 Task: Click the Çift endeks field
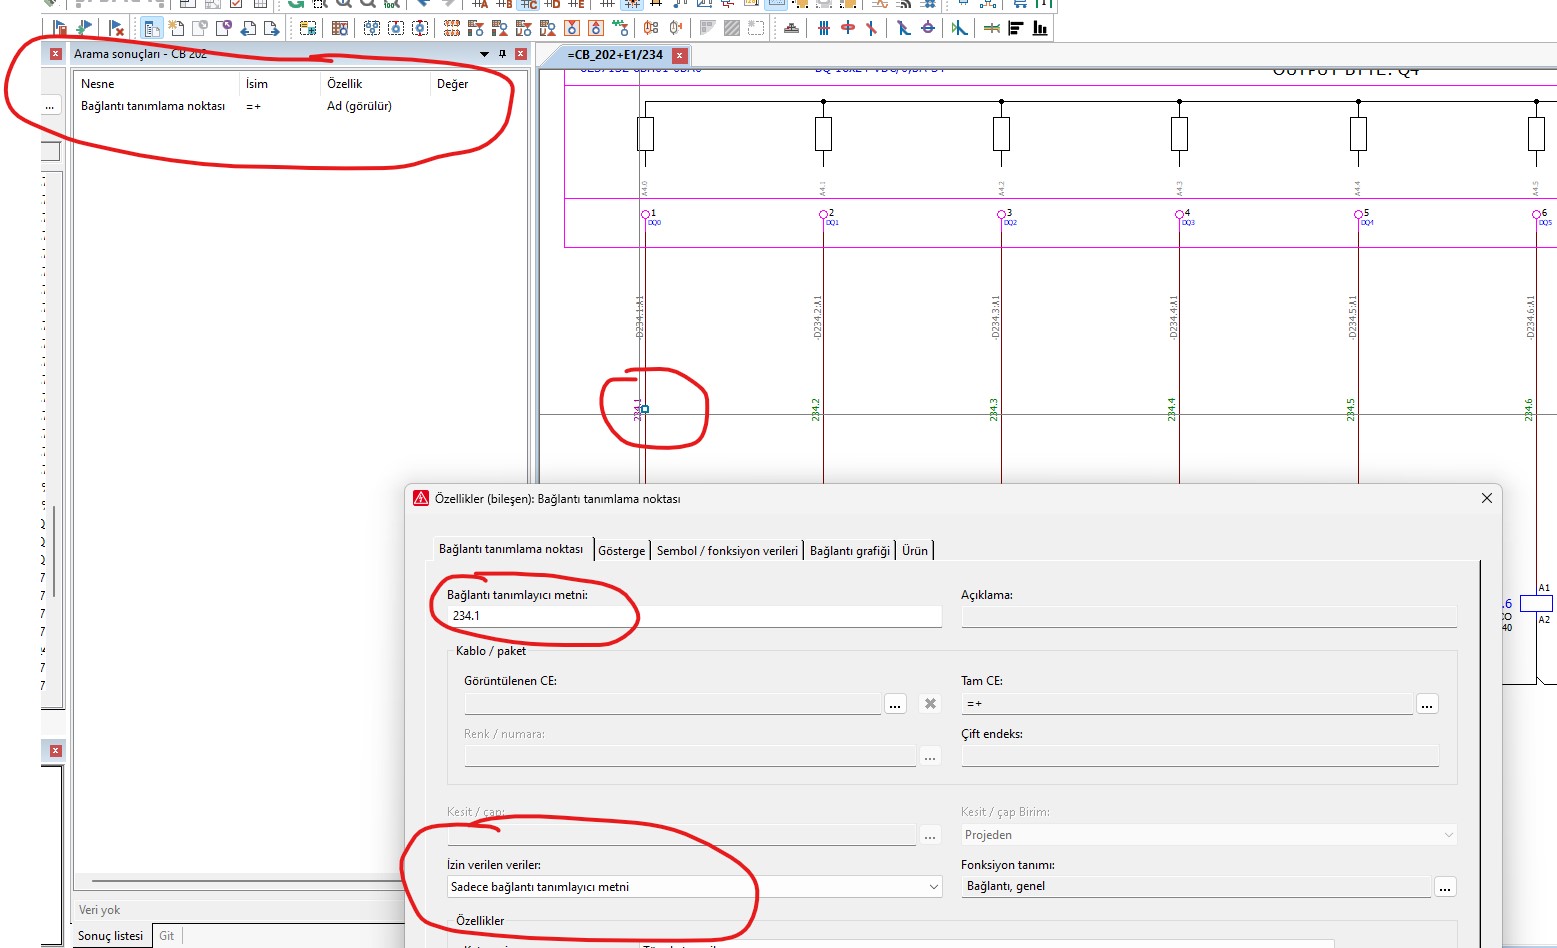coord(1200,756)
